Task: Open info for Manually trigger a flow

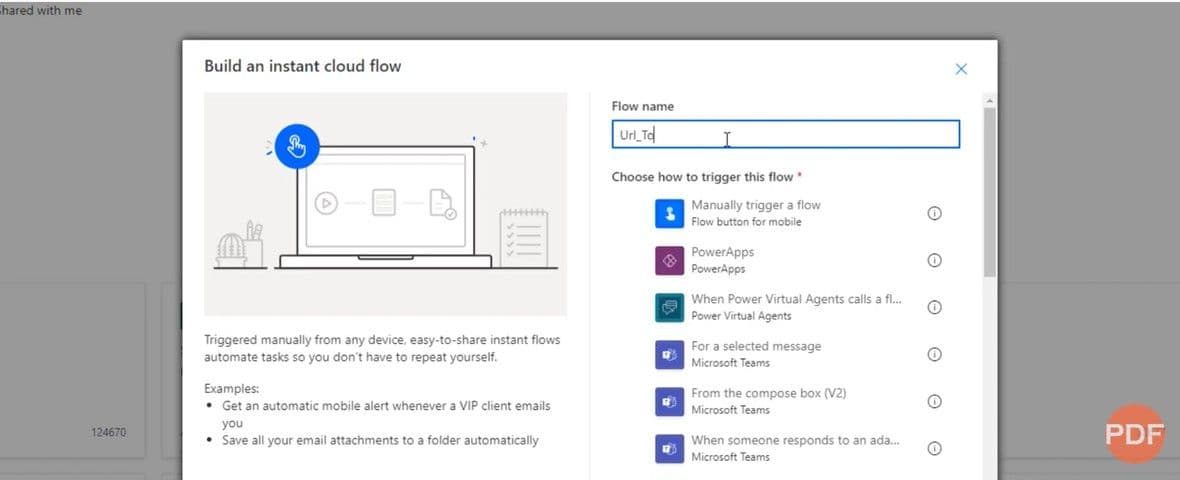Action: (x=935, y=213)
